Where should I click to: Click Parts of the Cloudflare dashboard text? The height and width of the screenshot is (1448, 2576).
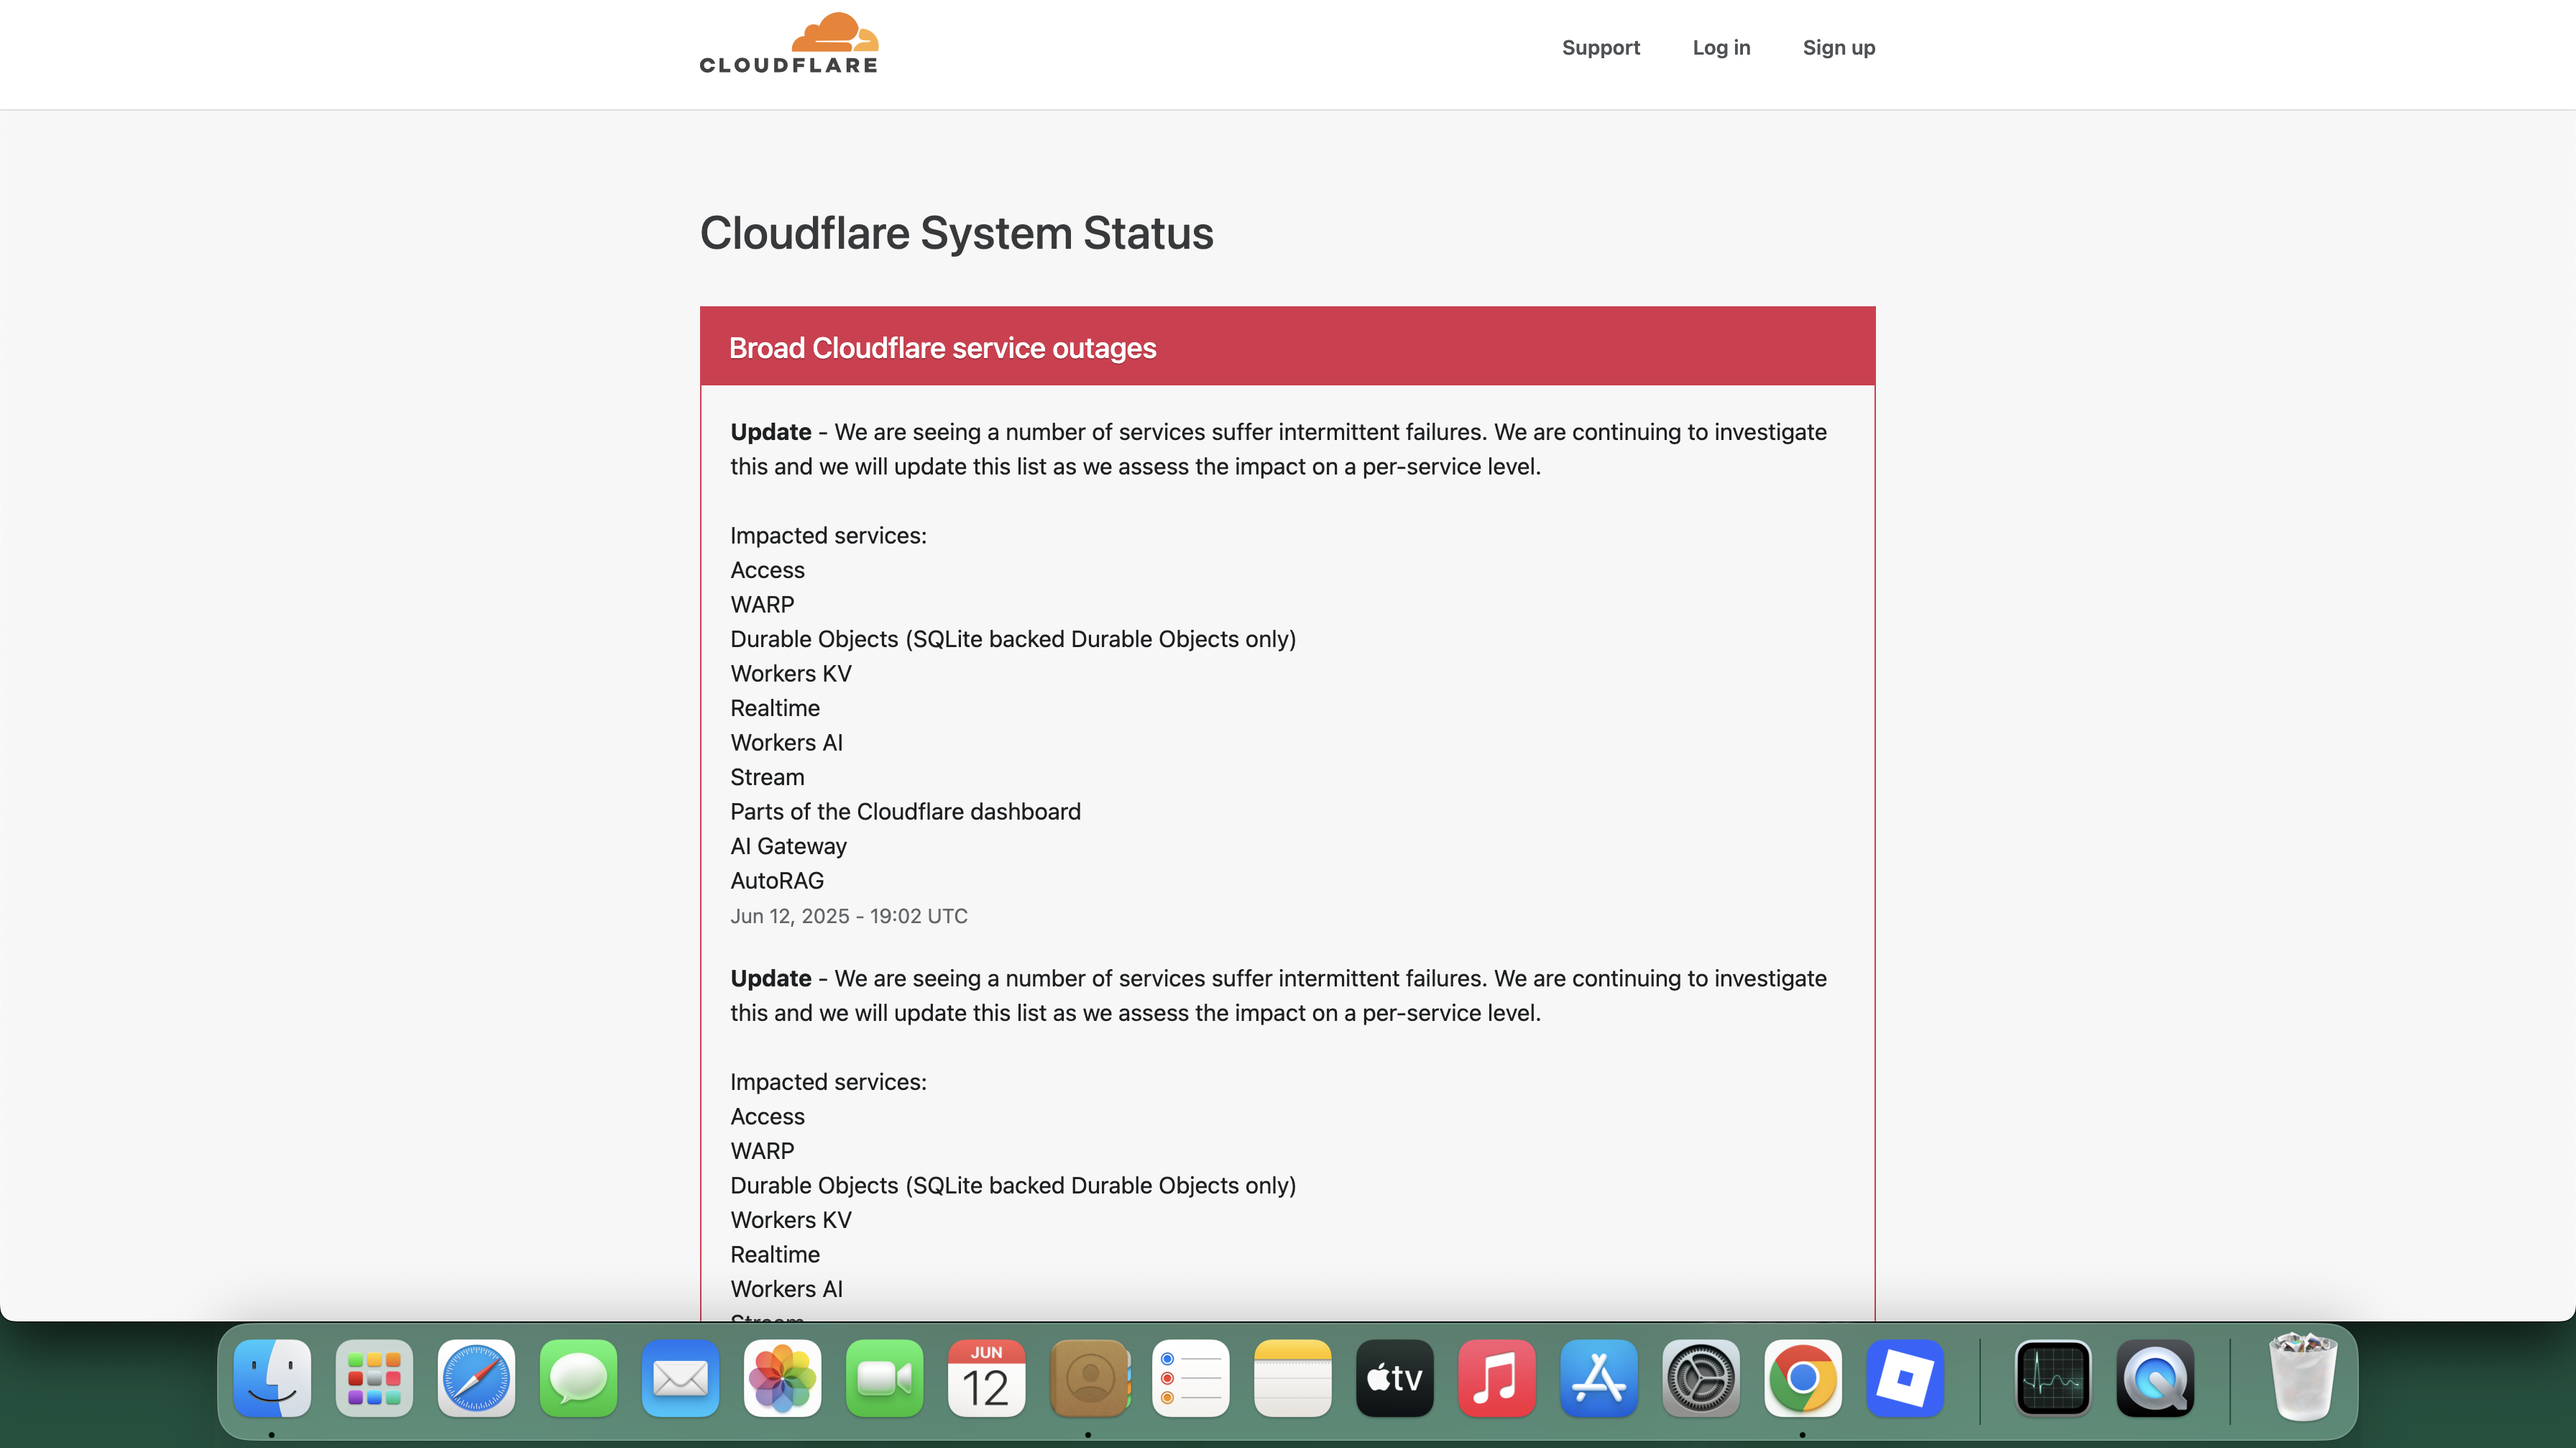click(x=905, y=812)
